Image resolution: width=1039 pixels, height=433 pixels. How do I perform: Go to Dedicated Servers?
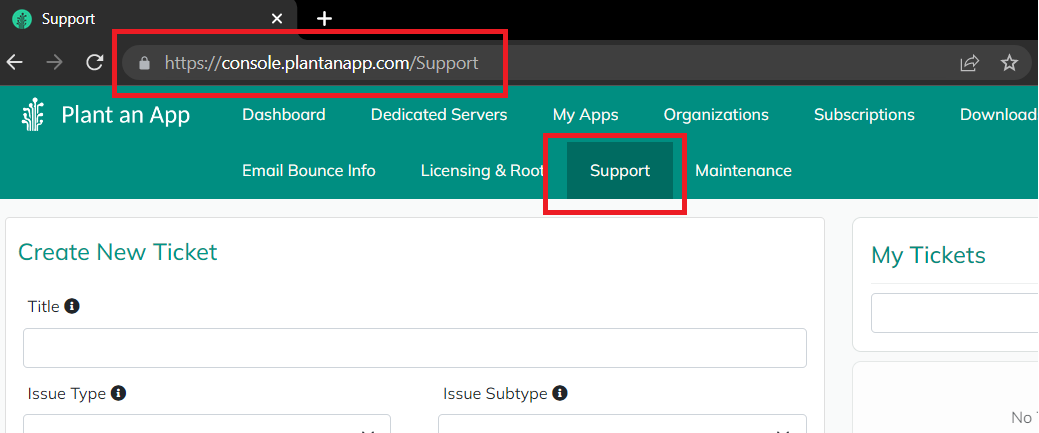(x=439, y=115)
